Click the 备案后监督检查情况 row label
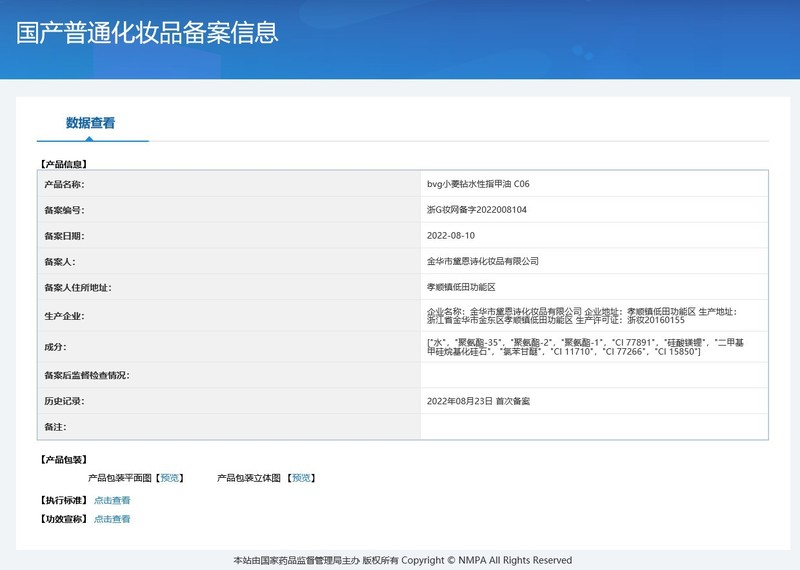Screen dimensions: 800x570 pos(87,376)
